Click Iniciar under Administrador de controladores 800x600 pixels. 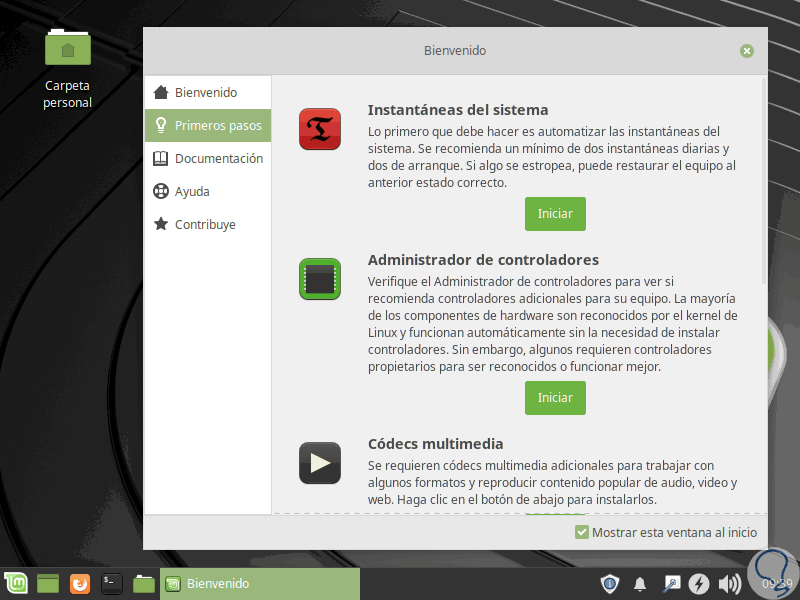555,397
